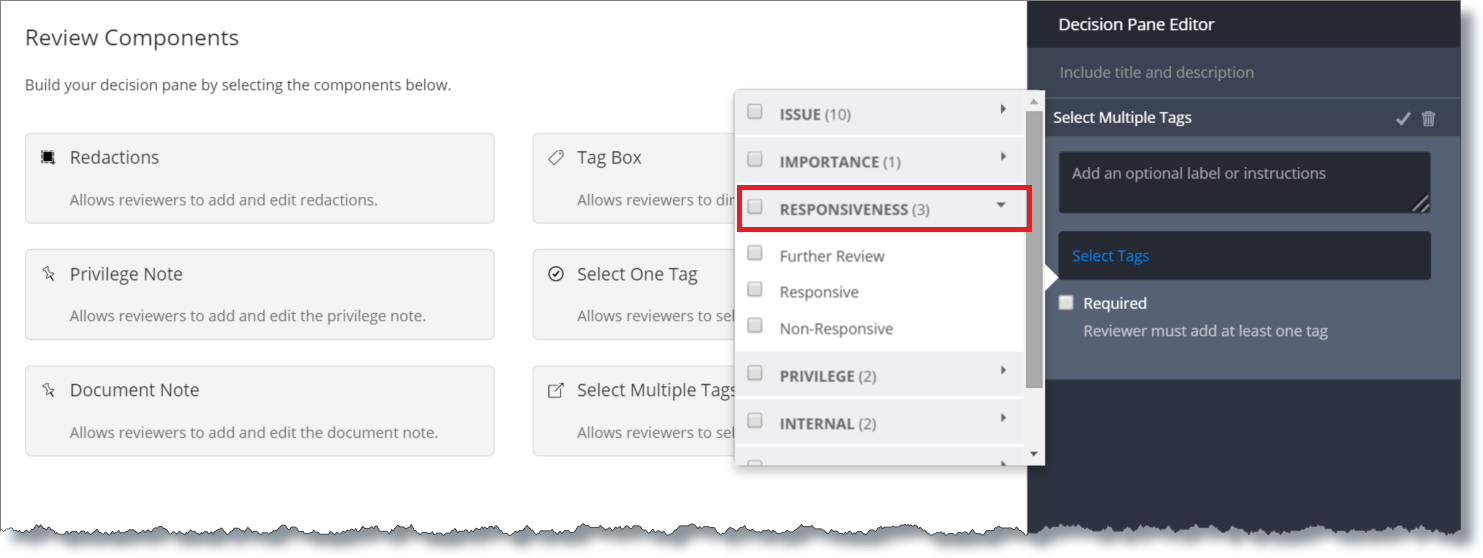Click the Tag Box tag icon

pyautogui.click(x=556, y=157)
